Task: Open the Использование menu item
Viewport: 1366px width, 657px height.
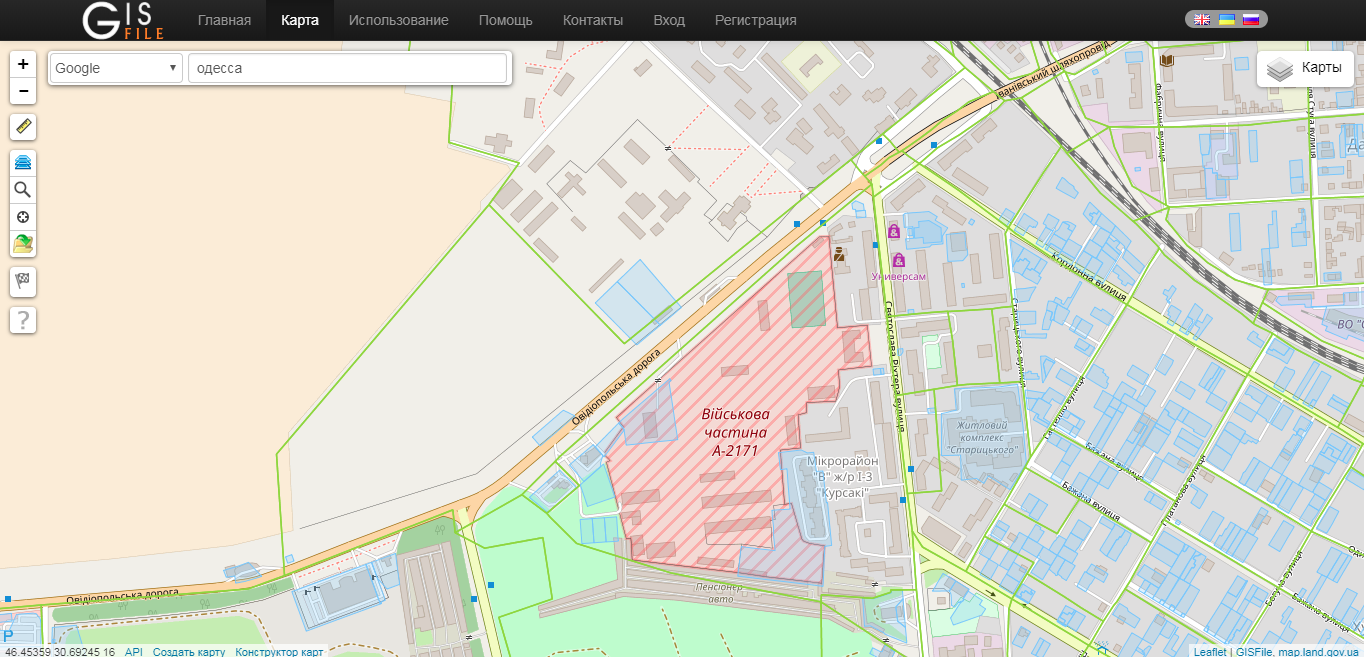Action: click(x=398, y=20)
